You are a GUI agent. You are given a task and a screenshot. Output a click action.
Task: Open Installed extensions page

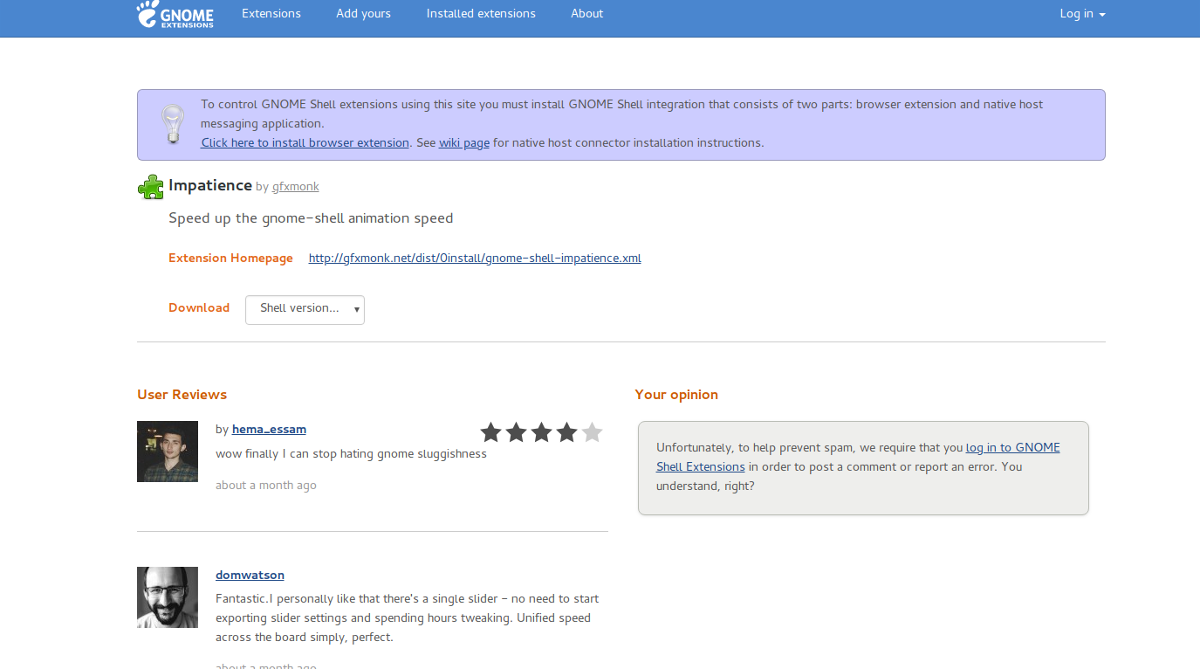(x=481, y=14)
